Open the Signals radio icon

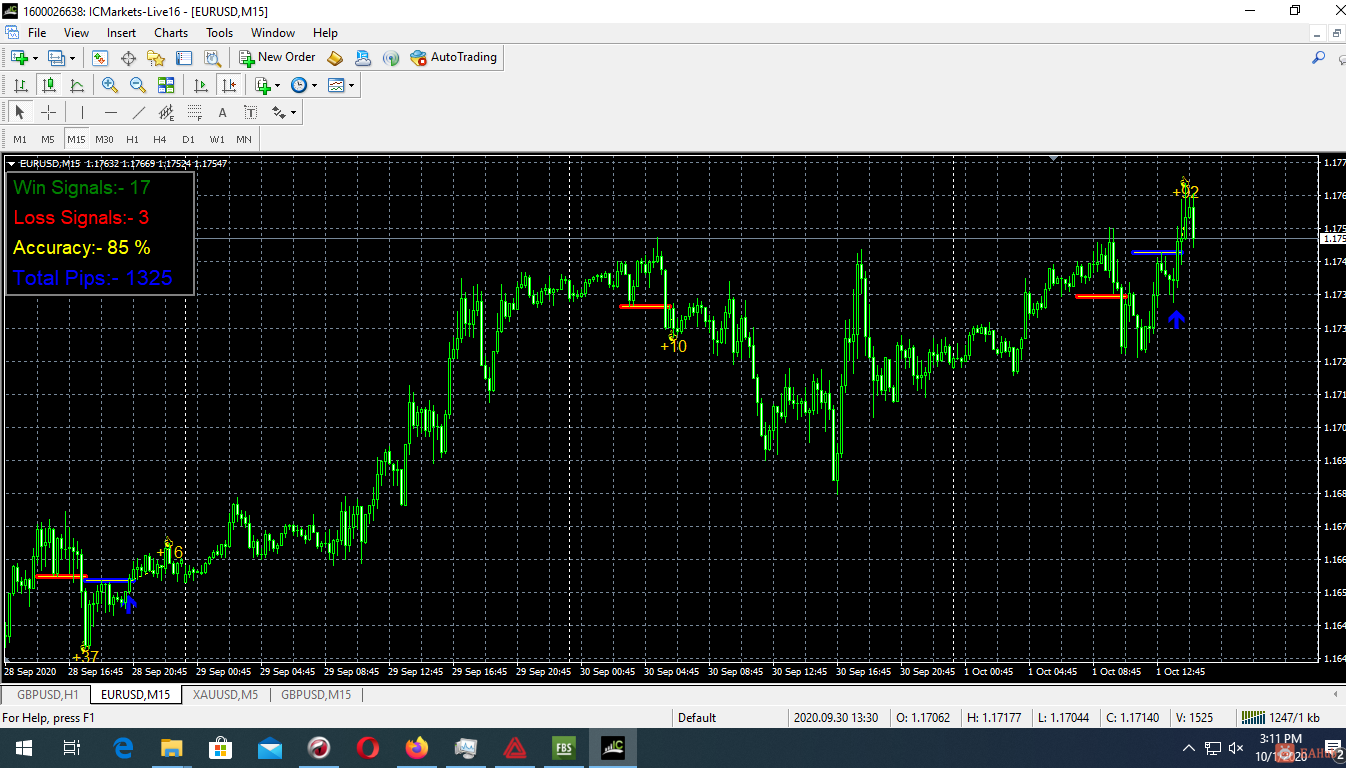(391, 58)
